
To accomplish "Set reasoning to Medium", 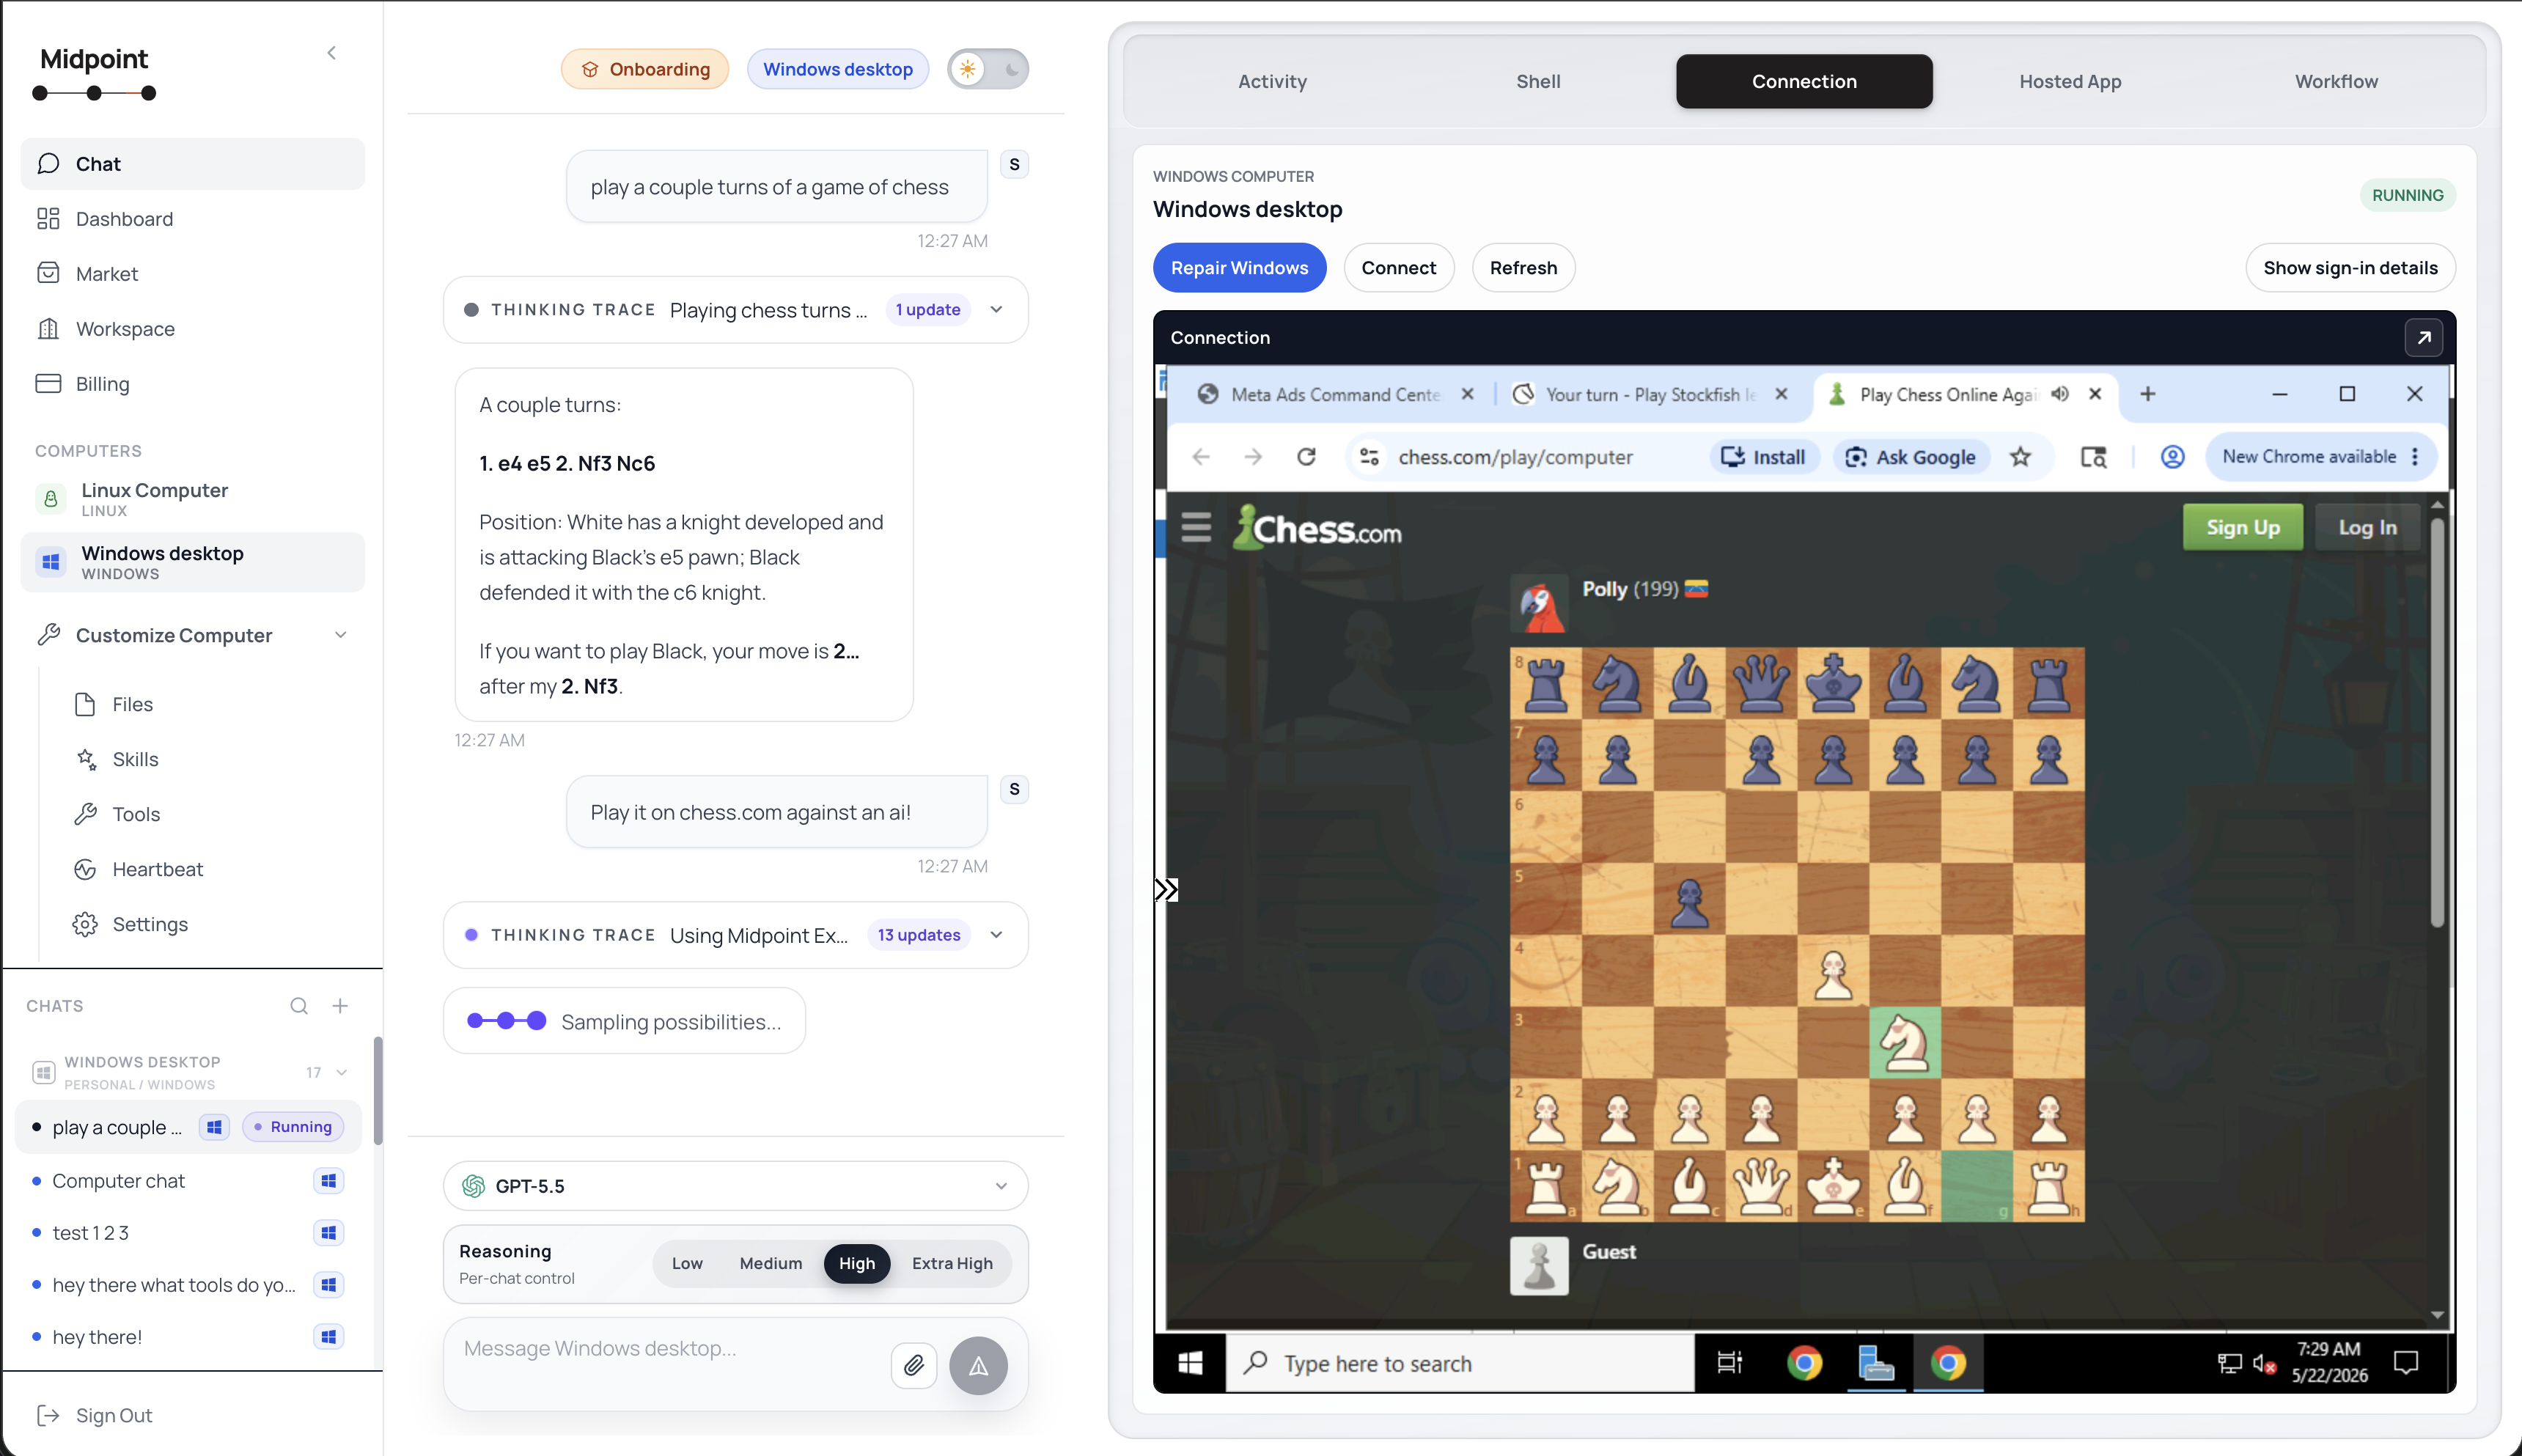I will click(x=771, y=1264).
